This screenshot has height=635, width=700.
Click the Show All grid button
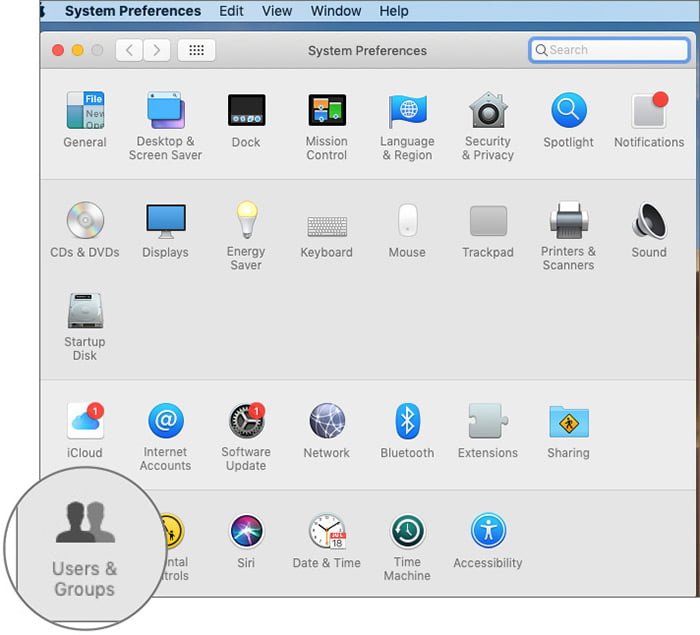click(196, 50)
